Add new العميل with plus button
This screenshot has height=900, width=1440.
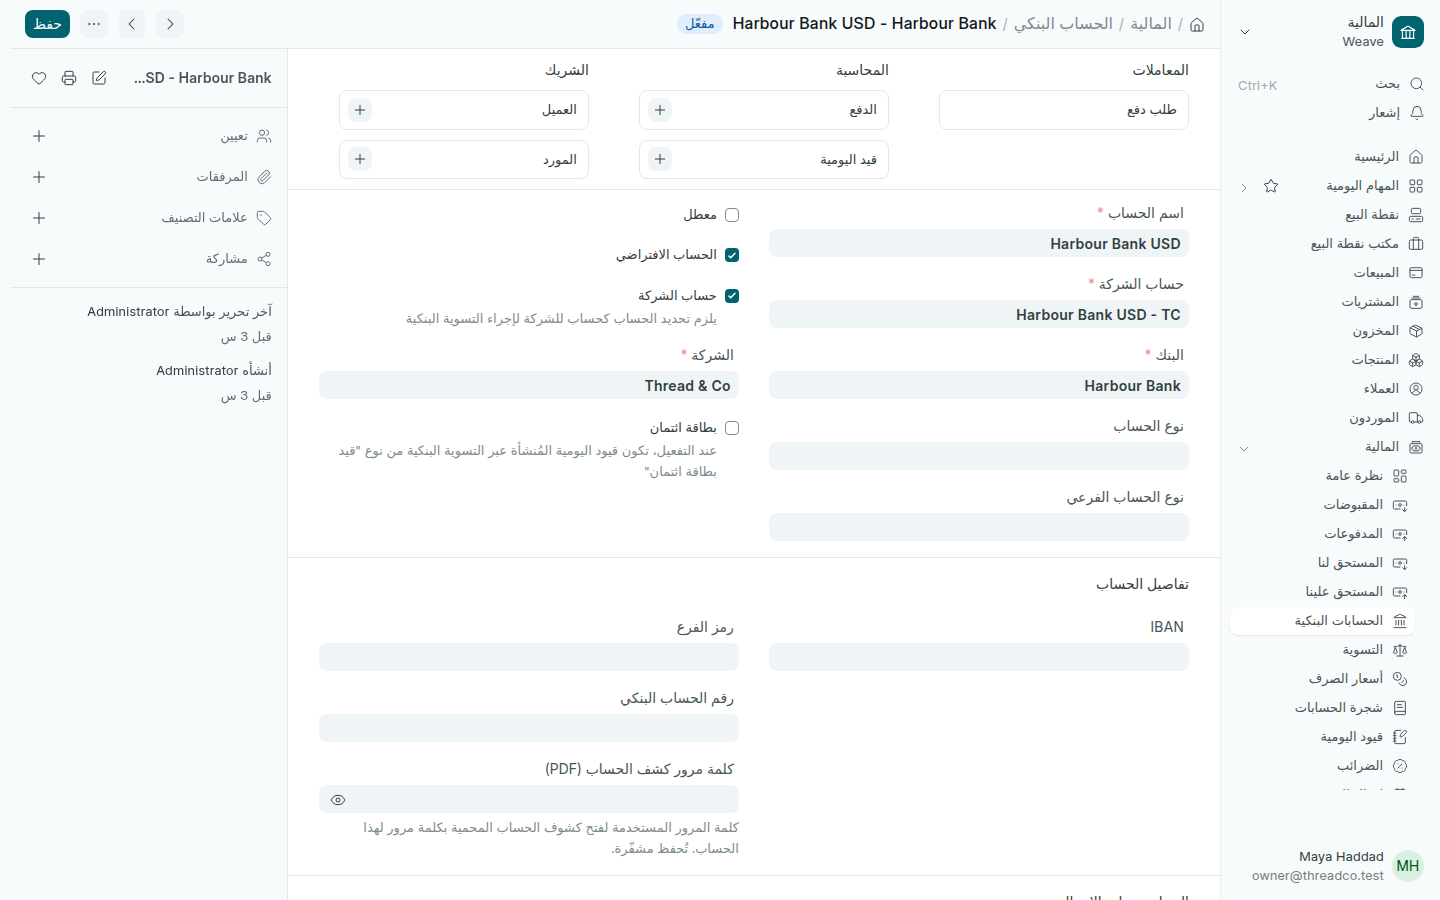pos(360,110)
